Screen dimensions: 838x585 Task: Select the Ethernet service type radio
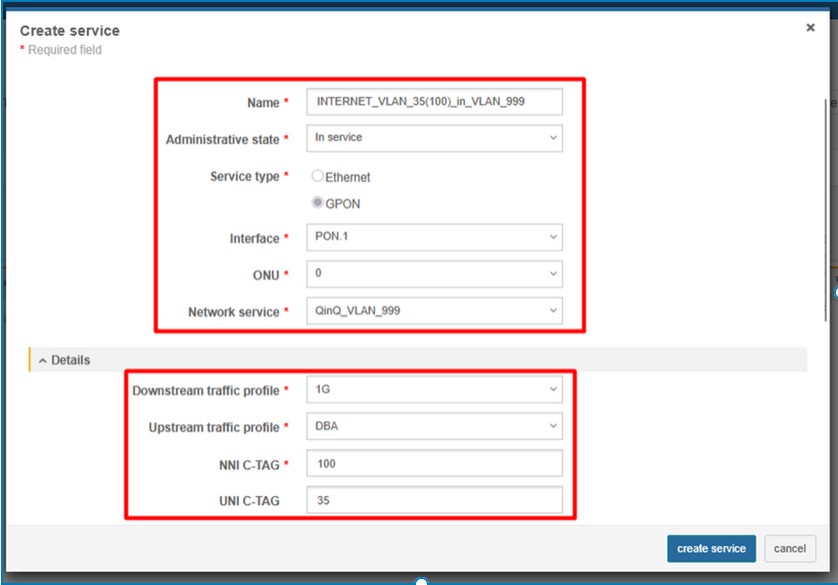click(x=318, y=176)
